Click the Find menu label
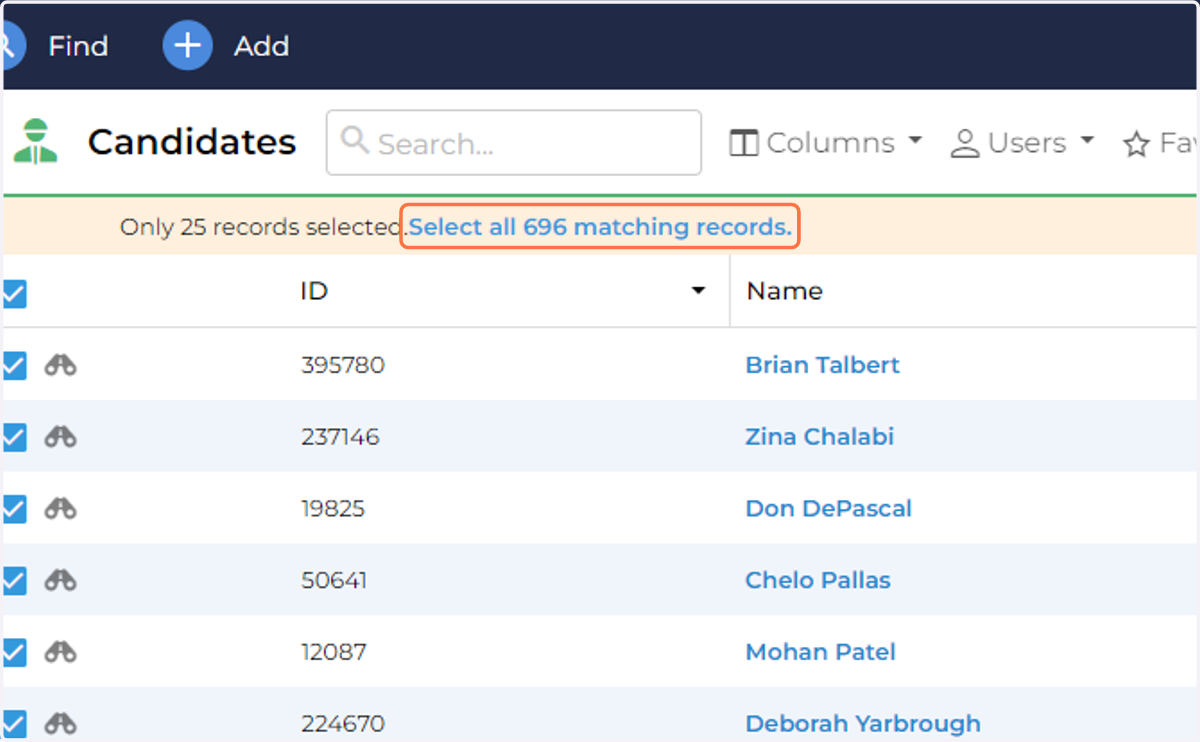This screenshot has width=1200, height=742. click(x=78, y=46)
